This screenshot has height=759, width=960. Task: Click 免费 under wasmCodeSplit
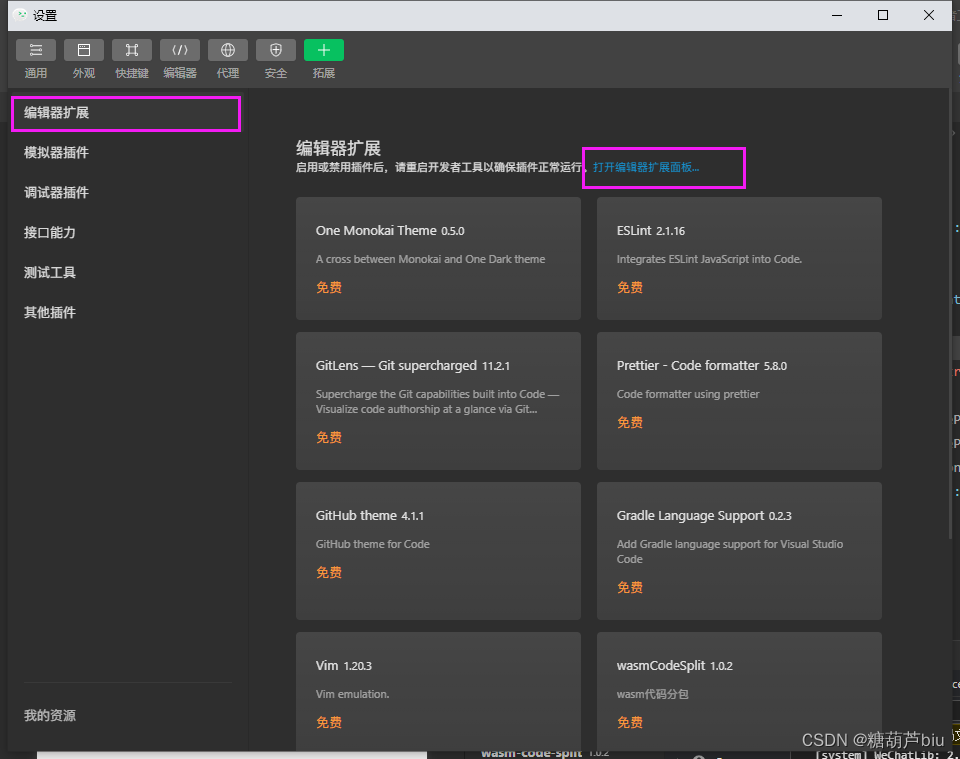tap(630, 722)
